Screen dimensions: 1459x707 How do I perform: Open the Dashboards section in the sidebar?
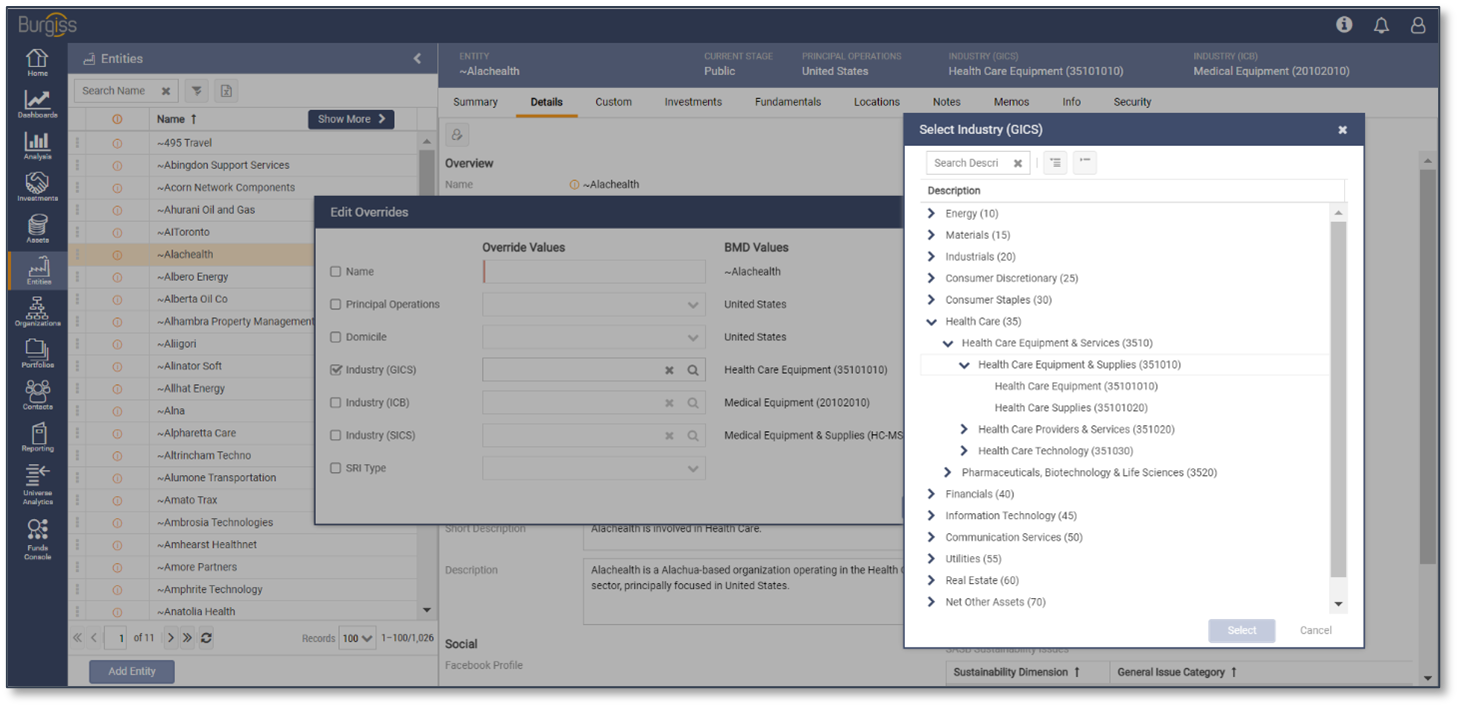click(x=37, y=97)
